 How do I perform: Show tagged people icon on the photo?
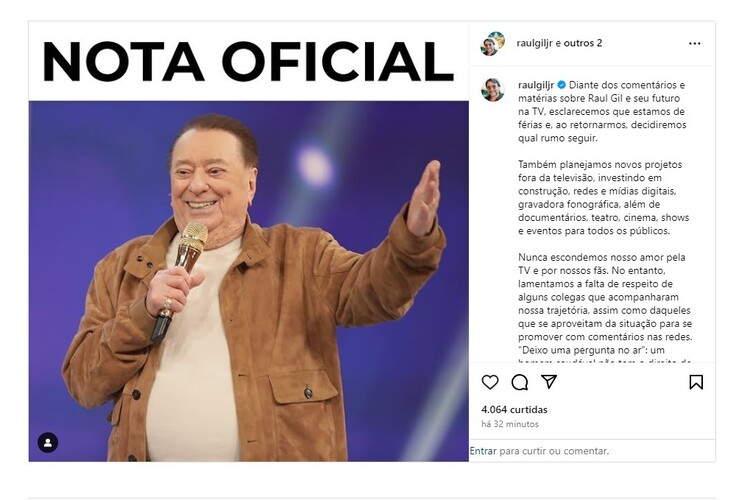48,443
